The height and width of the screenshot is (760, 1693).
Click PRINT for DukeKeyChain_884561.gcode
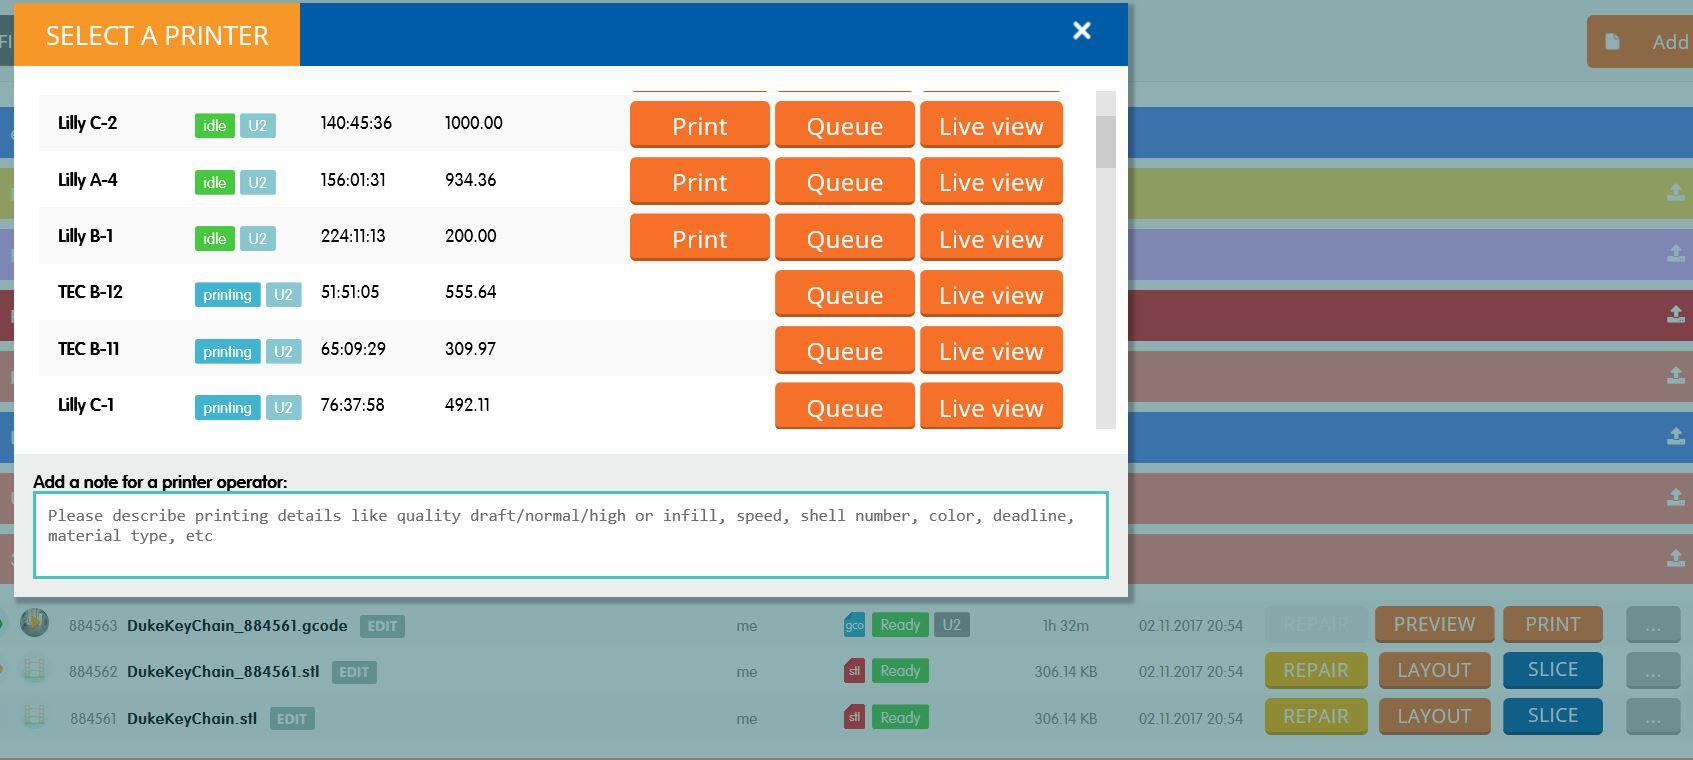(x=1552, y=624)
